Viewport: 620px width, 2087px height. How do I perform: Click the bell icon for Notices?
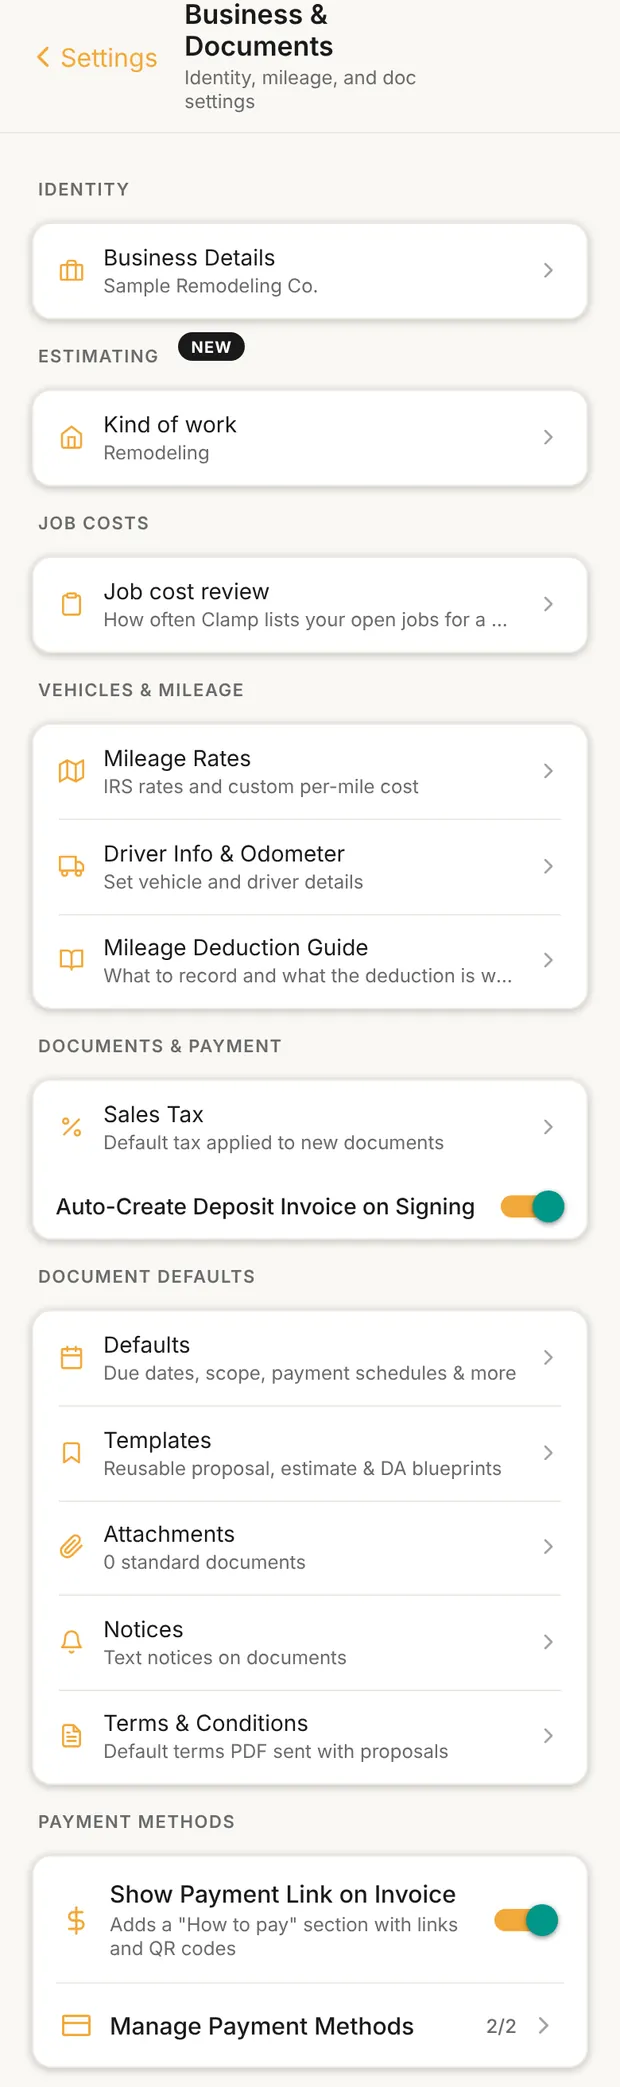click(x=72, y=1643)
